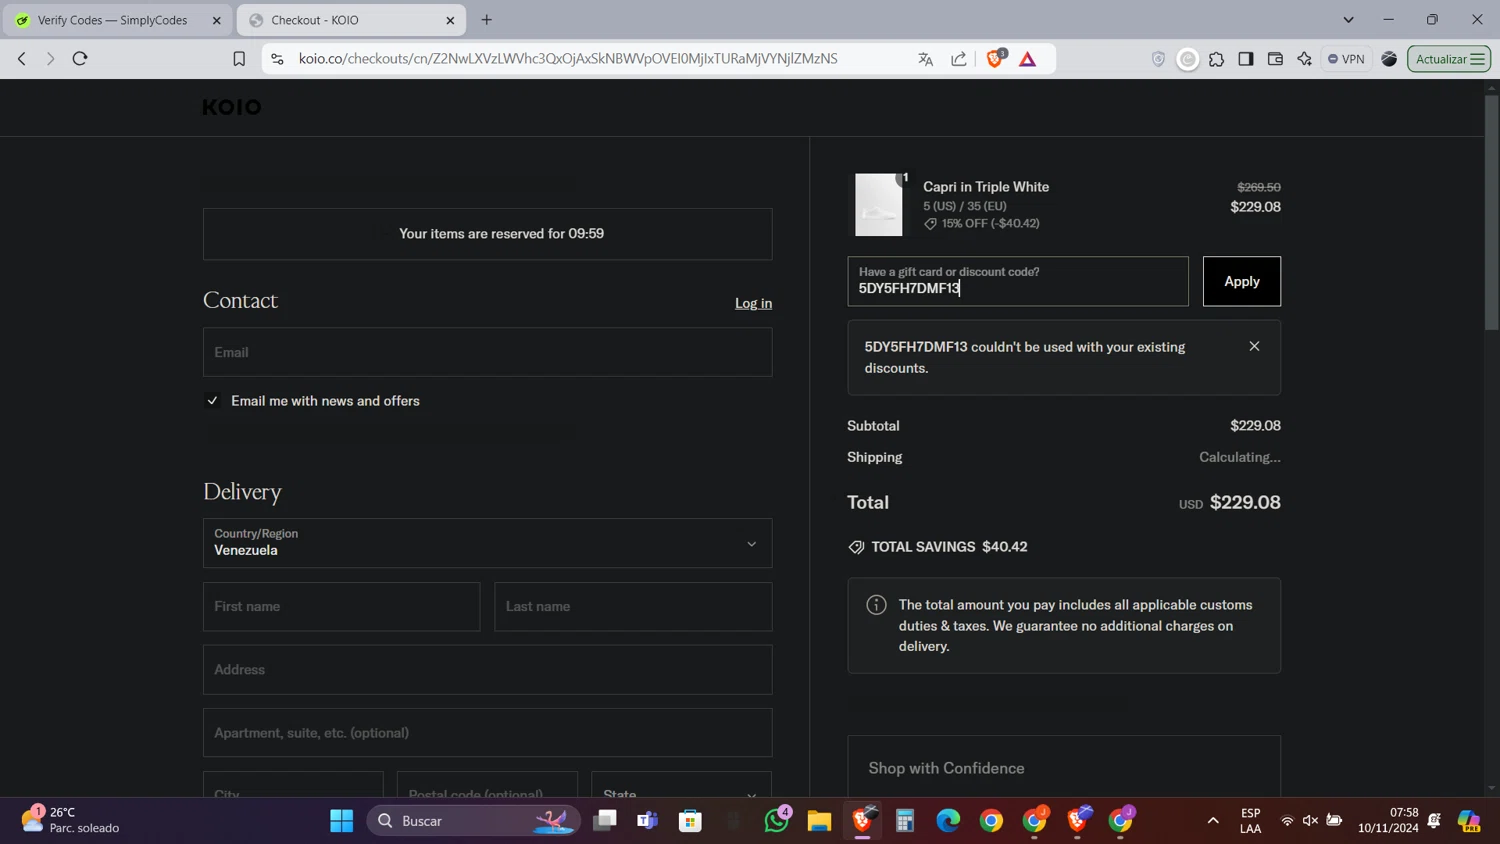Bookmark this page icon
The width and height of the screenshot is (1500, 844).
pyautogui.click(x=239, y=59)
